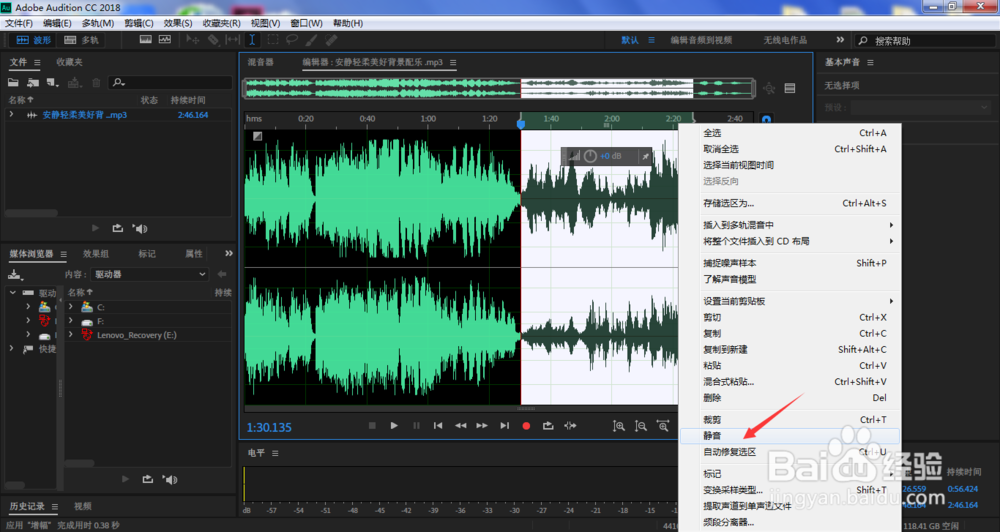This screenshot has height=532, width=1000.
Task: Collapse the 驱动 tree node
Action: pyautogui.click(x=13, y=293)
